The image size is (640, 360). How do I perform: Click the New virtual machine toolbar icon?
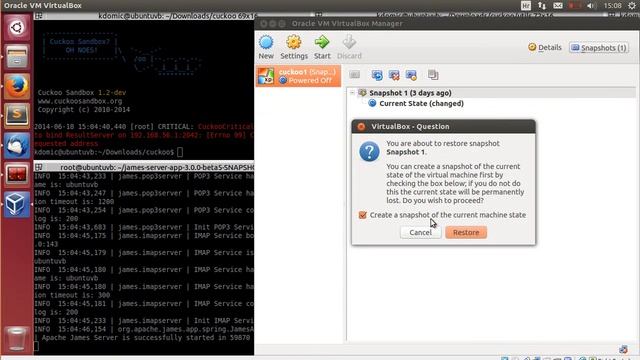point(266,47)
